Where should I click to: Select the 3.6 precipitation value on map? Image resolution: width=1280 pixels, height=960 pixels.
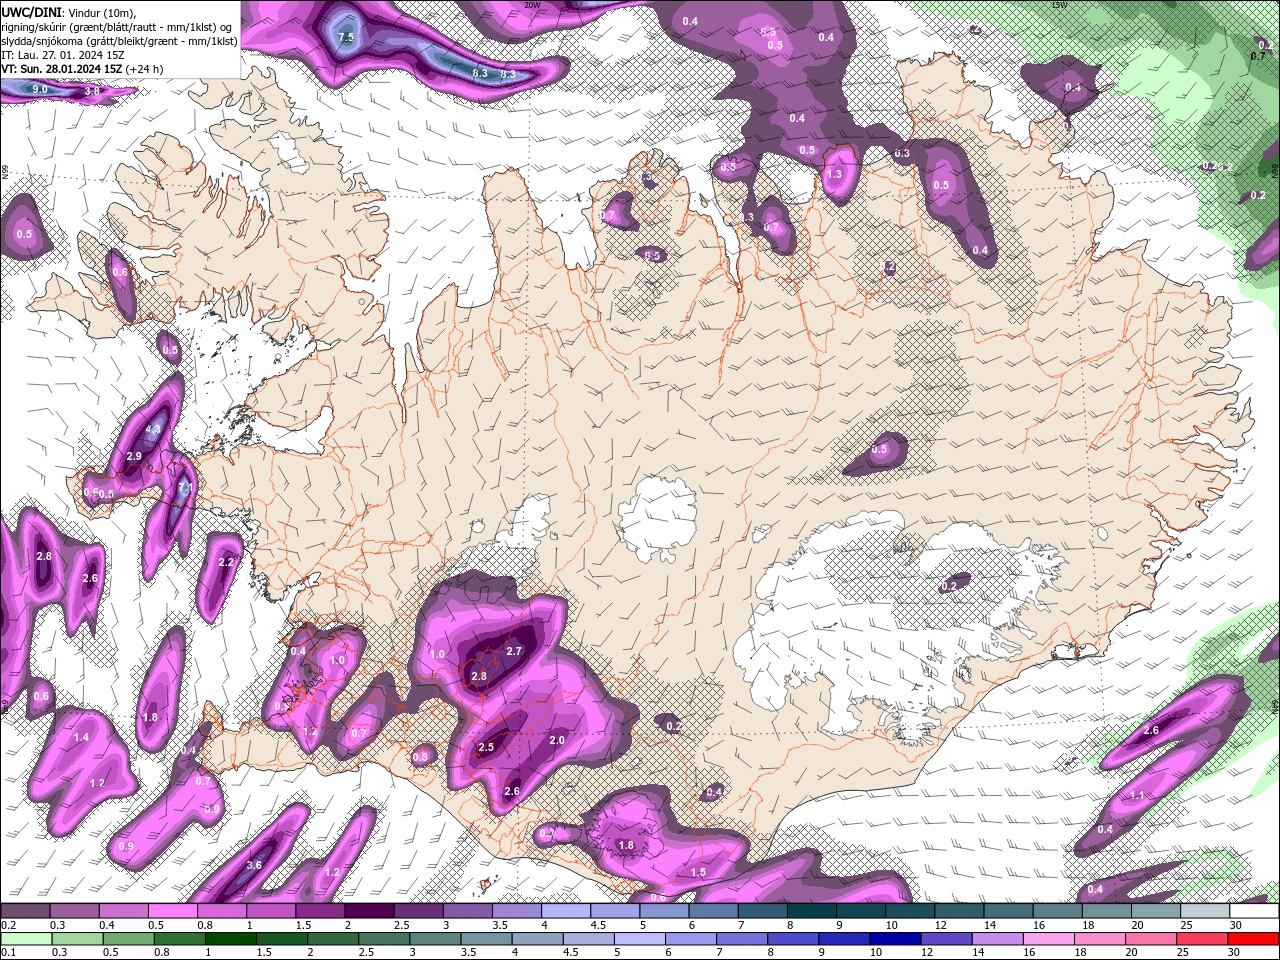pyautogui.click(x=253, y=866)
